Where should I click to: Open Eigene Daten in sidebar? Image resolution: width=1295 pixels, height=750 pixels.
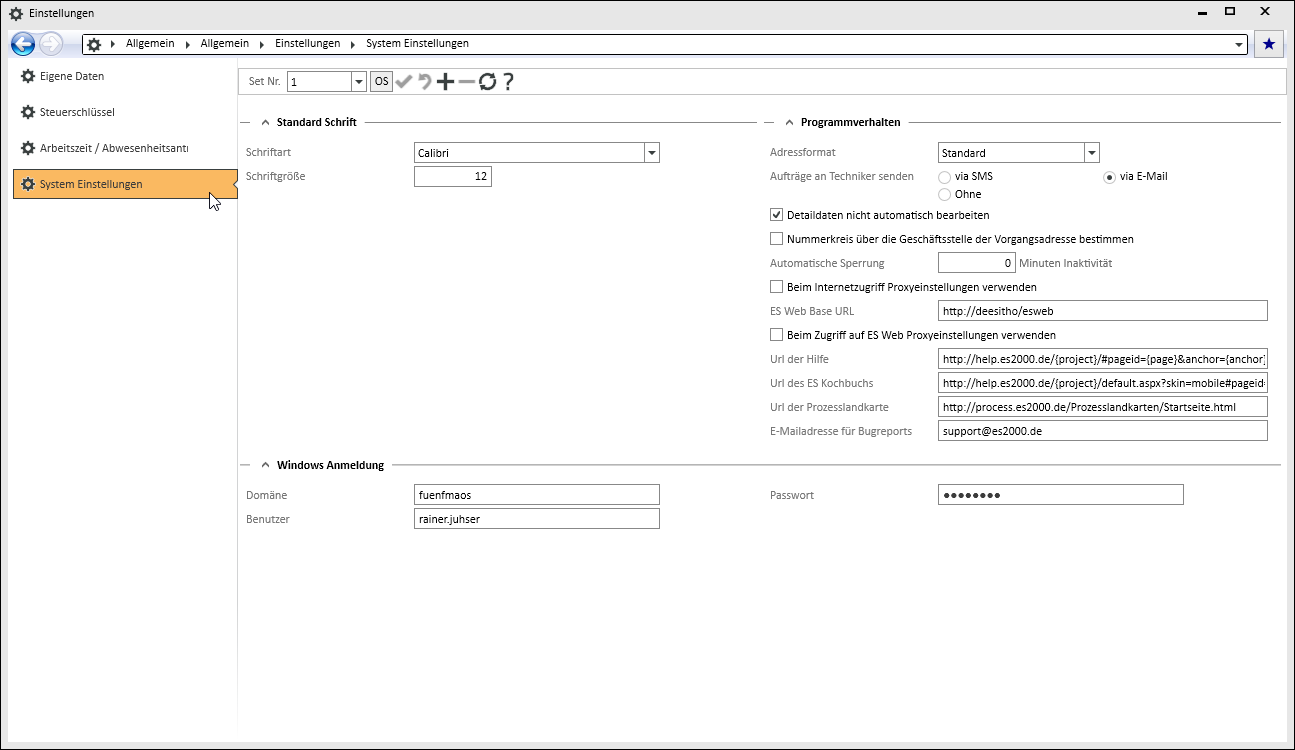(x=72, y=76)
